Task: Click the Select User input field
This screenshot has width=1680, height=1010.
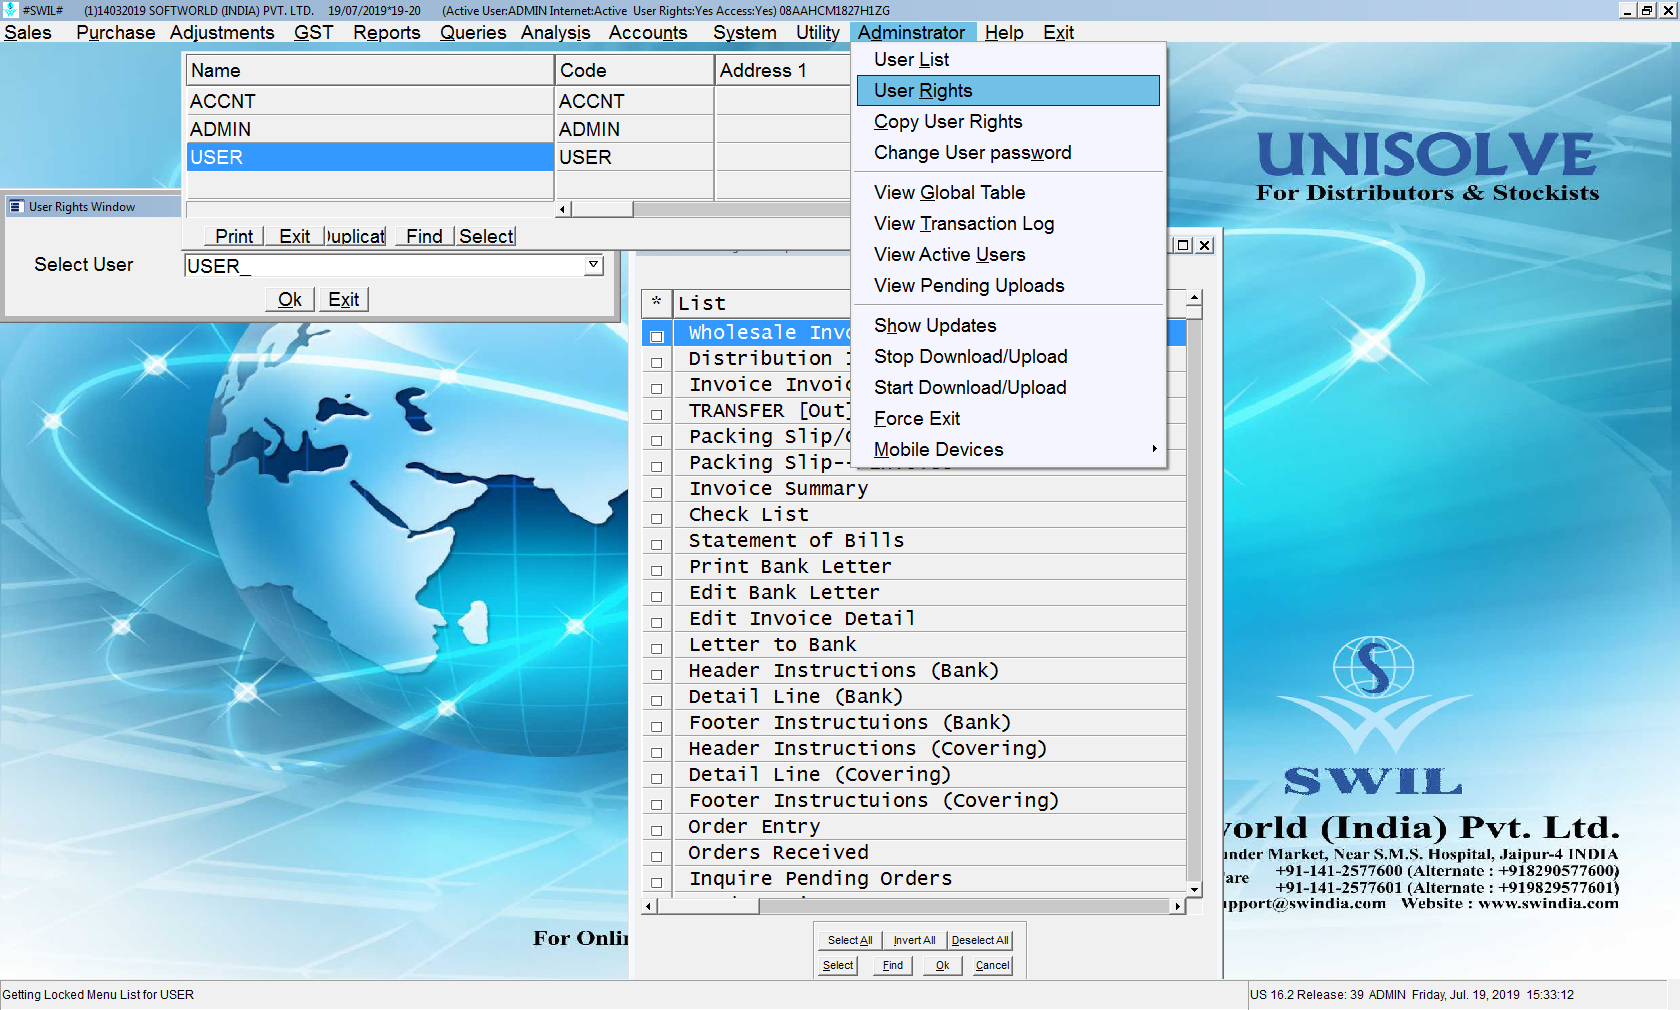Action: (385, 265)
